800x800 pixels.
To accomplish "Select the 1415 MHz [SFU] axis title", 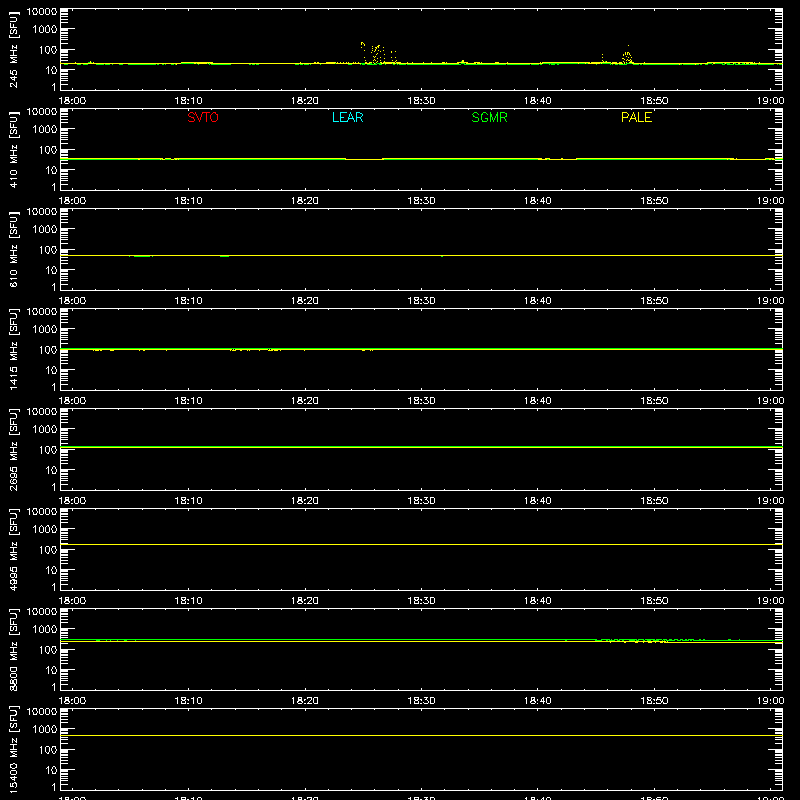I will tap(14, 349).
